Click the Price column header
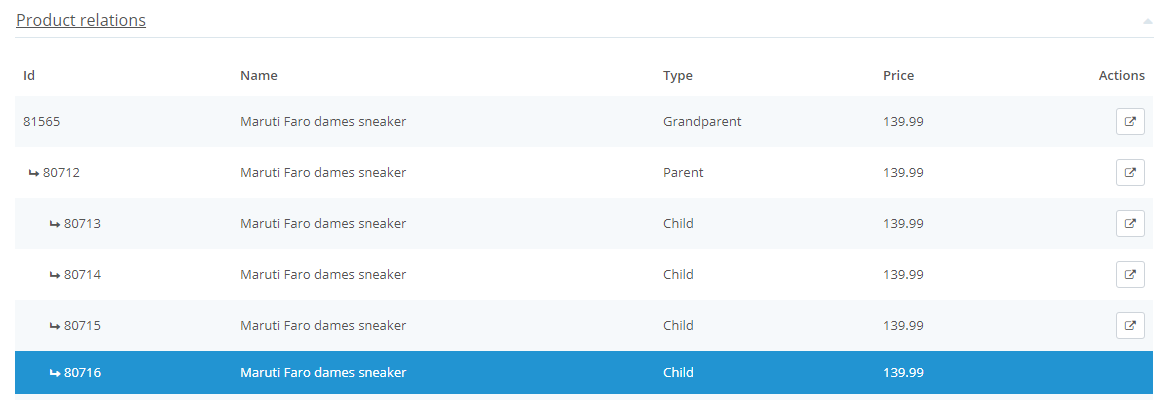 pos(898,76)
